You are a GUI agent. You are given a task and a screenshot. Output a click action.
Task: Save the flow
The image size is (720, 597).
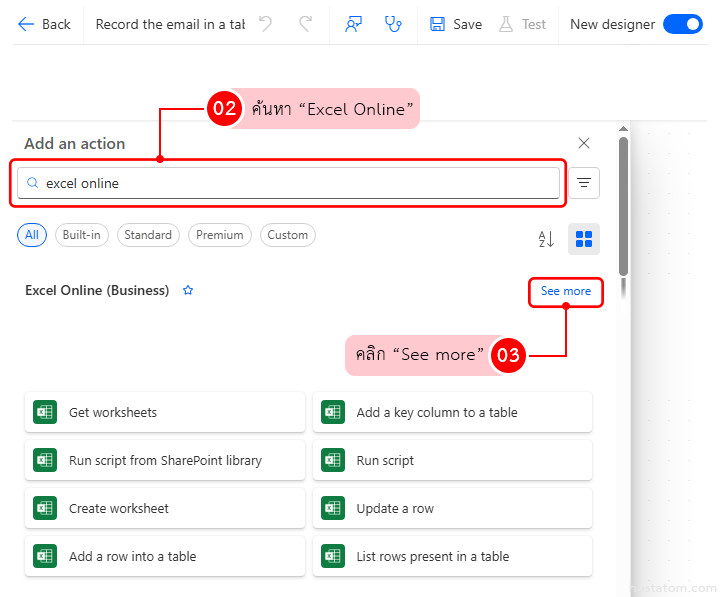456,24
